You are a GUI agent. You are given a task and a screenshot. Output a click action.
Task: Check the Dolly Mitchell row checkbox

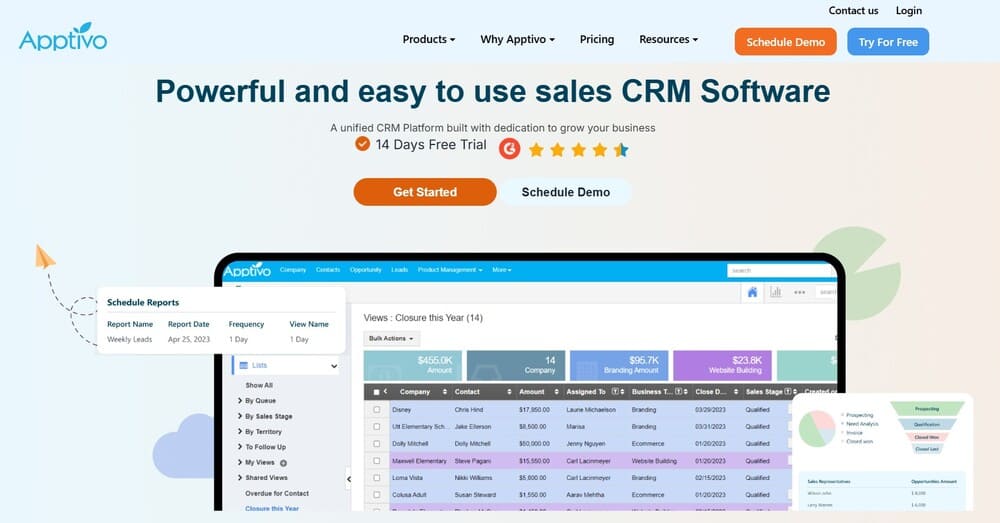(x=376, y=443)
